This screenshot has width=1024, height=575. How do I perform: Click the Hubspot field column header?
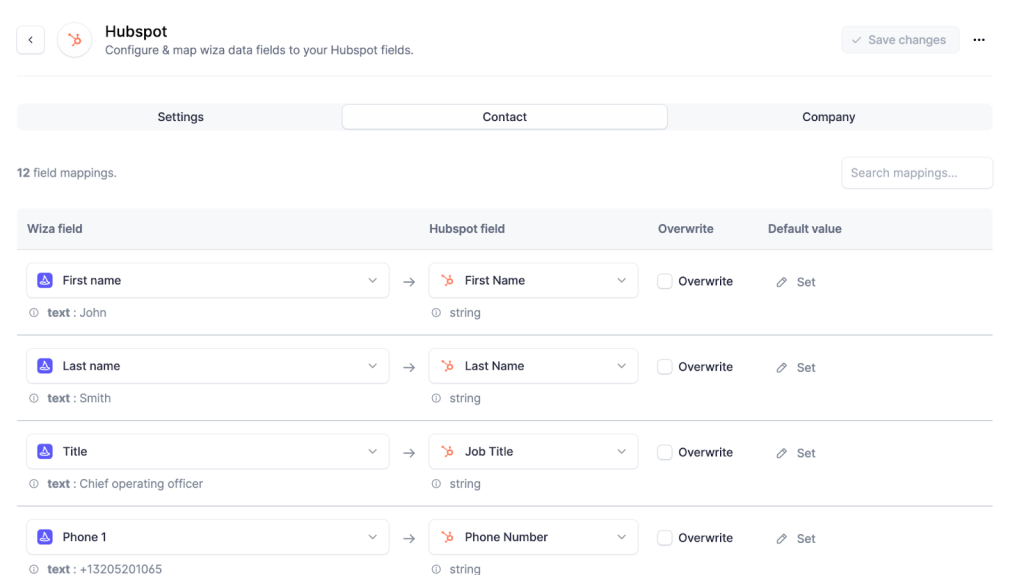467,229
